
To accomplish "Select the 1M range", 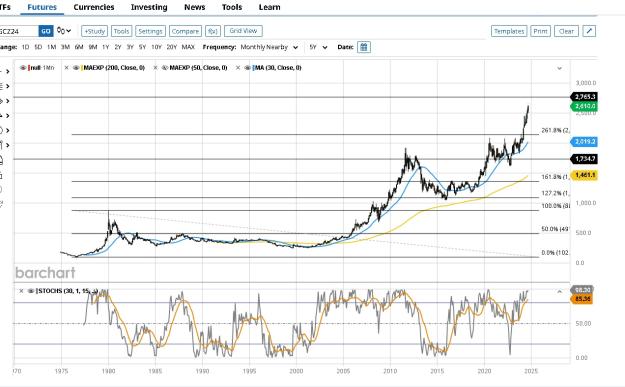I will click(x=51, y=47).
